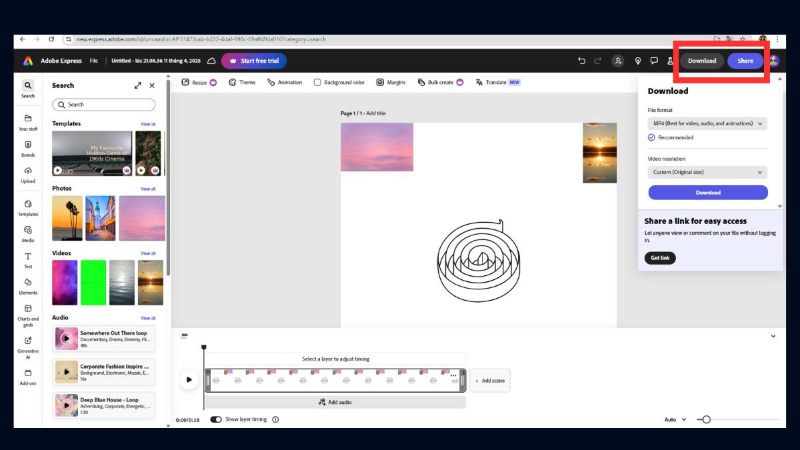Screen dimensions: 800x450
Task: Undo the last action
Action: tap(582, 61)
